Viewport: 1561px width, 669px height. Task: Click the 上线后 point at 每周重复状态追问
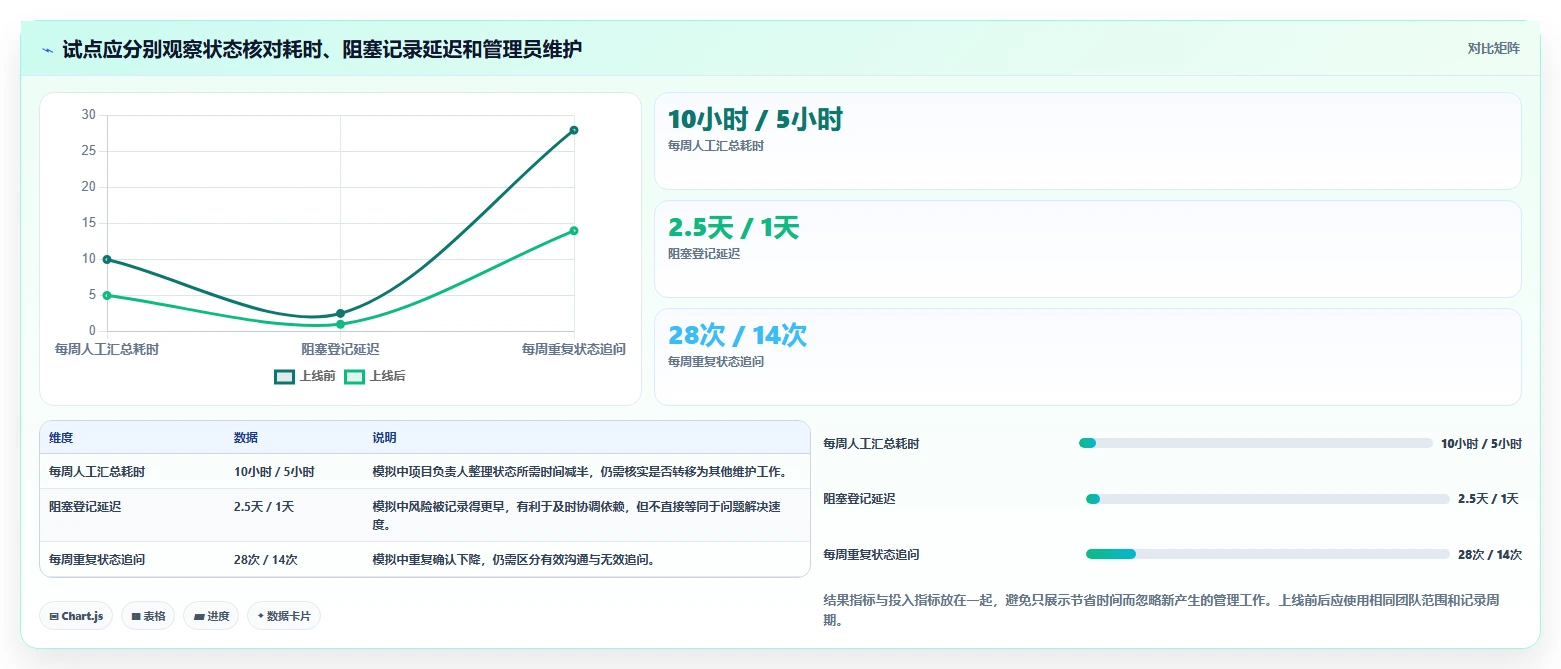[574, 231]
